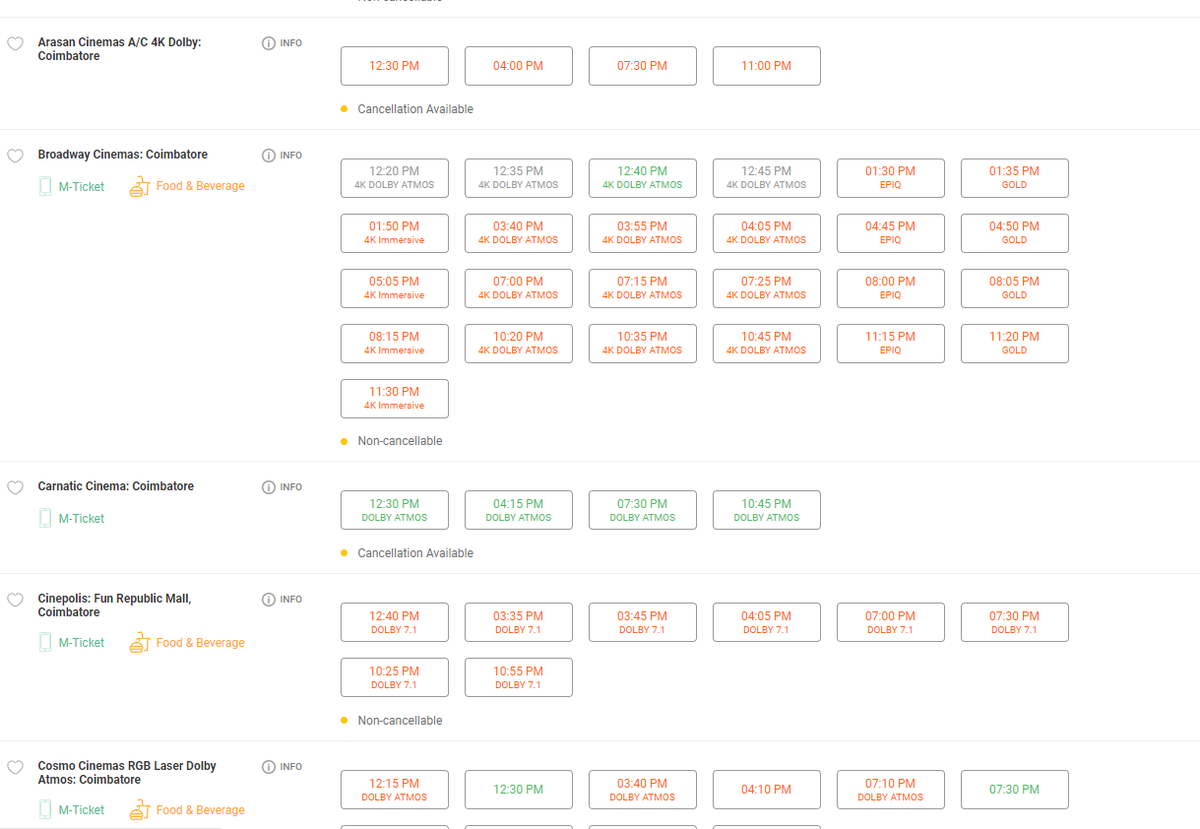Select Arasan Cinemas 04:00 PM showtime
The image size is (1200, 829).
pyautogui.click(x=518, y=66)
